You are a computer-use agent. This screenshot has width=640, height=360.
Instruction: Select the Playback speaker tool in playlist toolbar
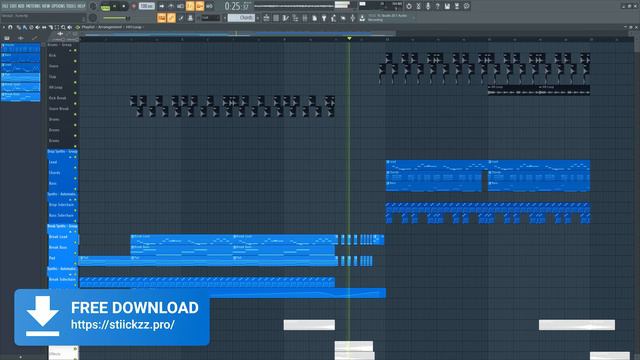pos(69,27)
